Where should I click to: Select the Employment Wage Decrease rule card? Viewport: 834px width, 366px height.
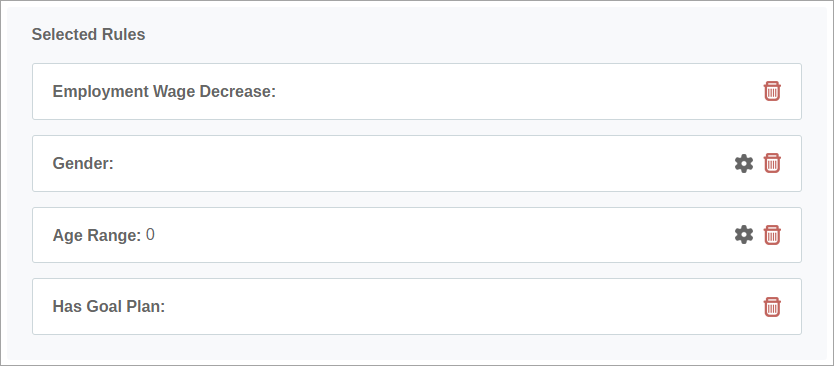(x=416, y=92)
